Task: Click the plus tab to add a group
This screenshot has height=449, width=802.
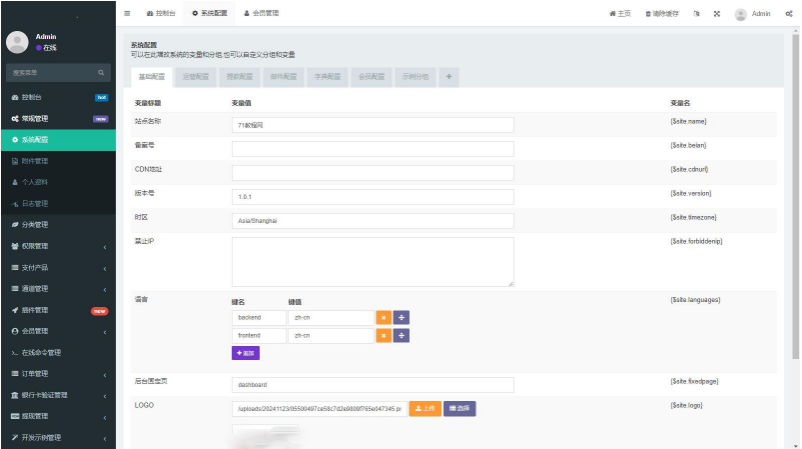Action: pos(448,76)
